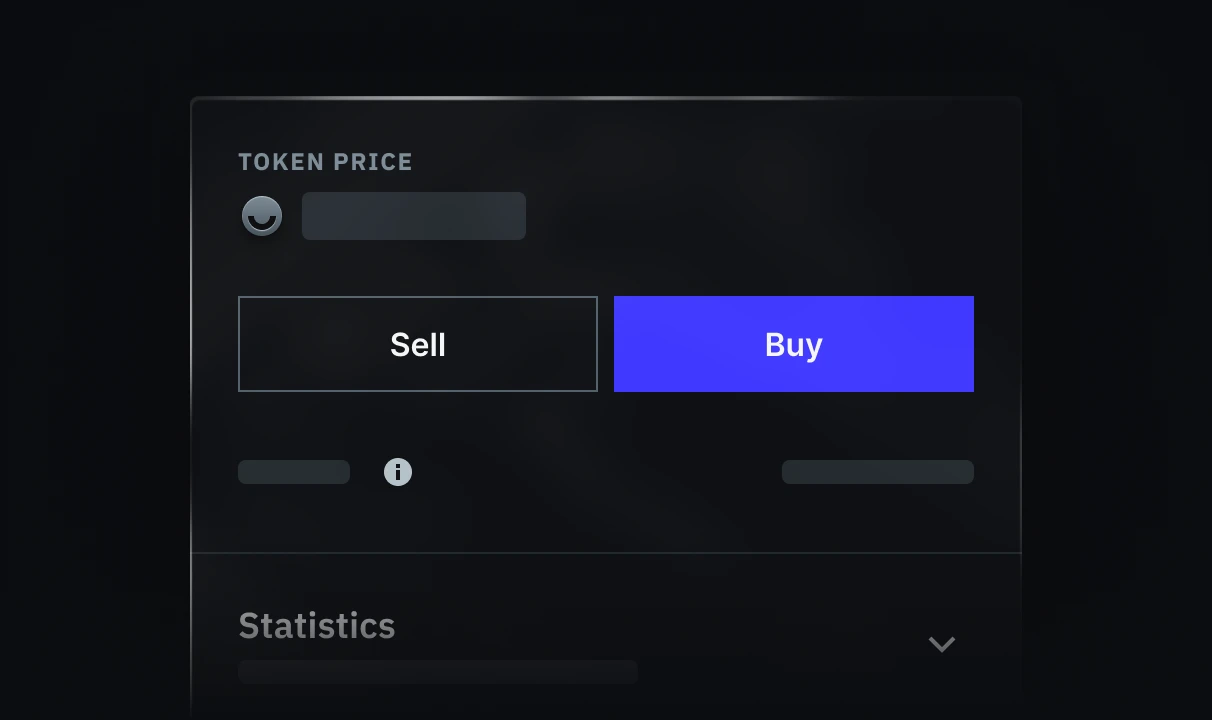Open the tooltip via the circular info icon

click(398, 471)
